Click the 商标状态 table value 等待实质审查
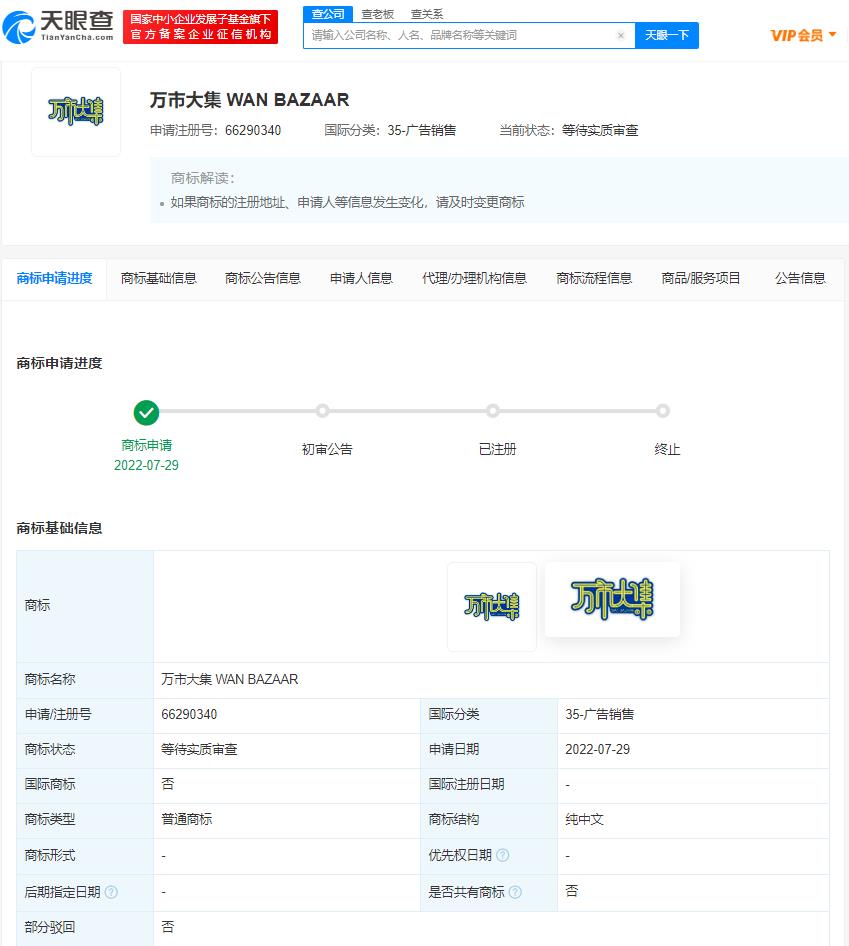The height and width of the screenshot is (946, 849). [199, 749]
